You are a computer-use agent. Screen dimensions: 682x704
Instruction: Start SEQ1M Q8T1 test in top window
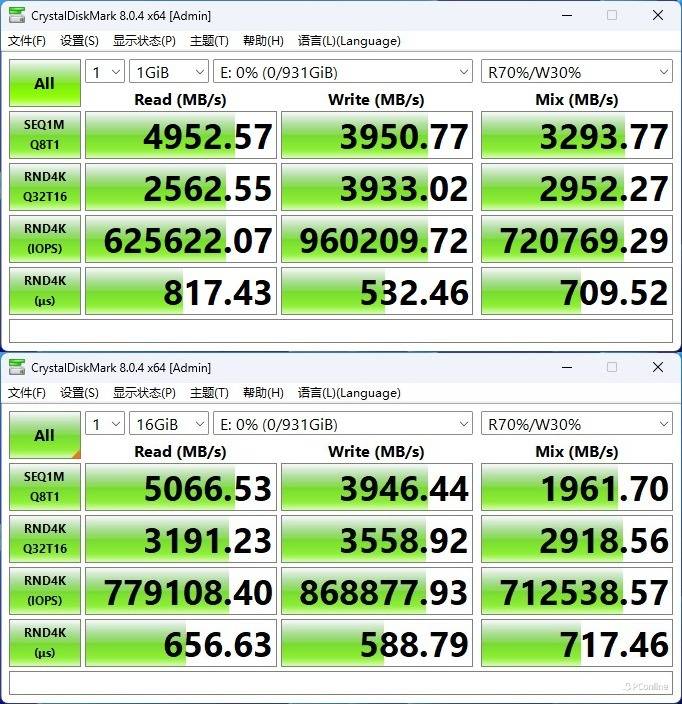tap(44, 135)
